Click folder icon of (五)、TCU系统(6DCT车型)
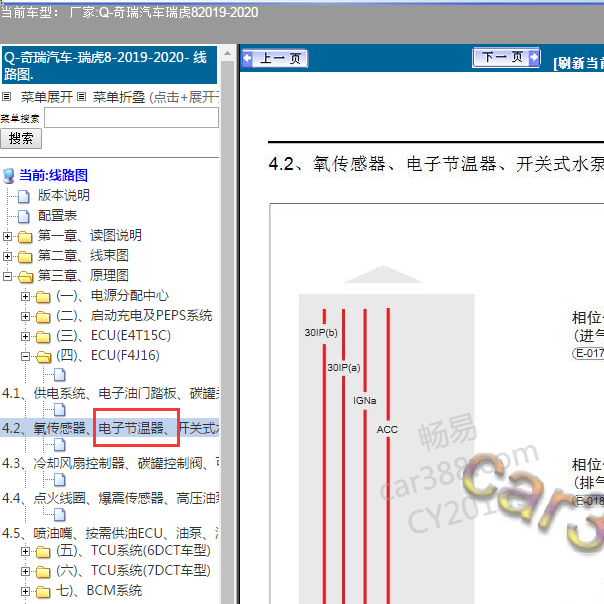The width and height of the screenshot is (604, 604). 43,552
